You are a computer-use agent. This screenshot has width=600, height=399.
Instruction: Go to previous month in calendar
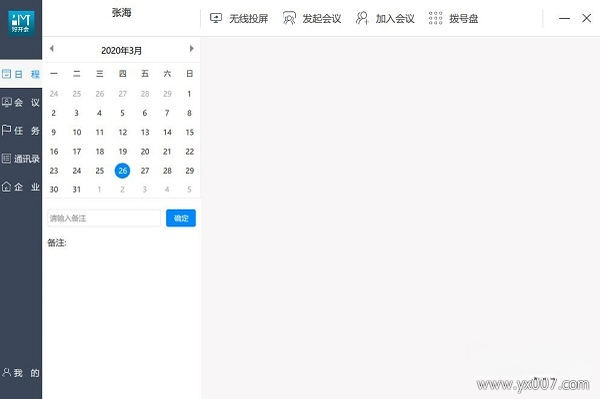point(52,48)
